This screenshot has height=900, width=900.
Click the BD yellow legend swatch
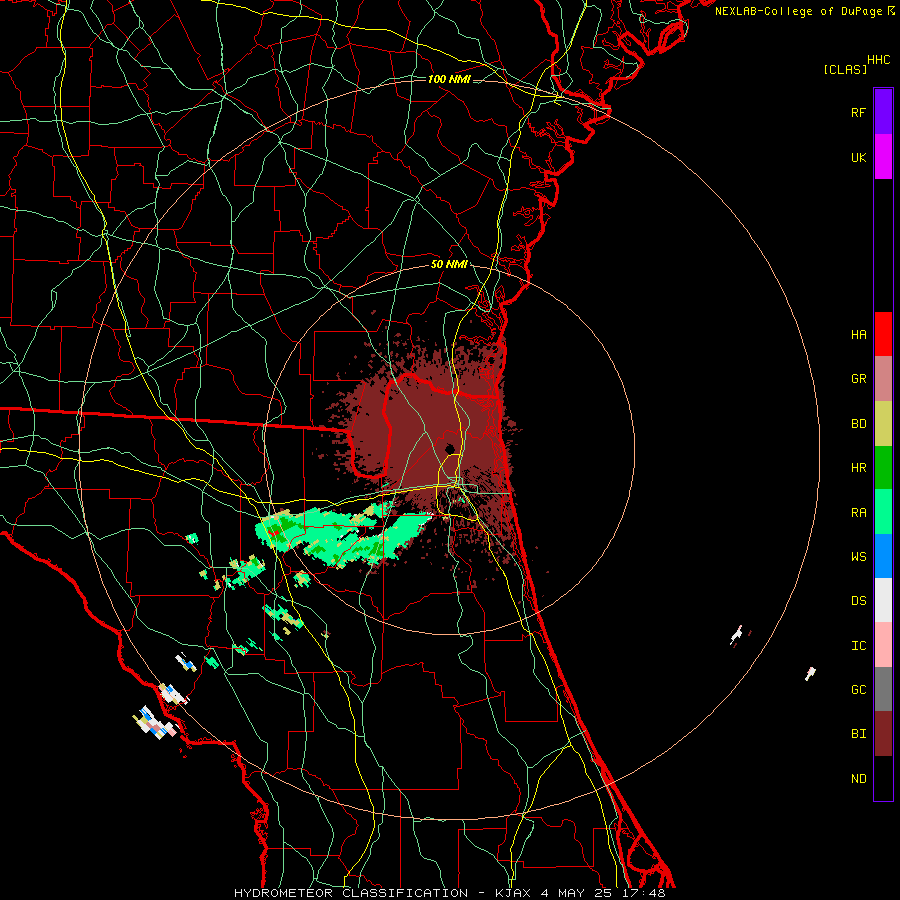pyautogui.click(x=883, y=424)
